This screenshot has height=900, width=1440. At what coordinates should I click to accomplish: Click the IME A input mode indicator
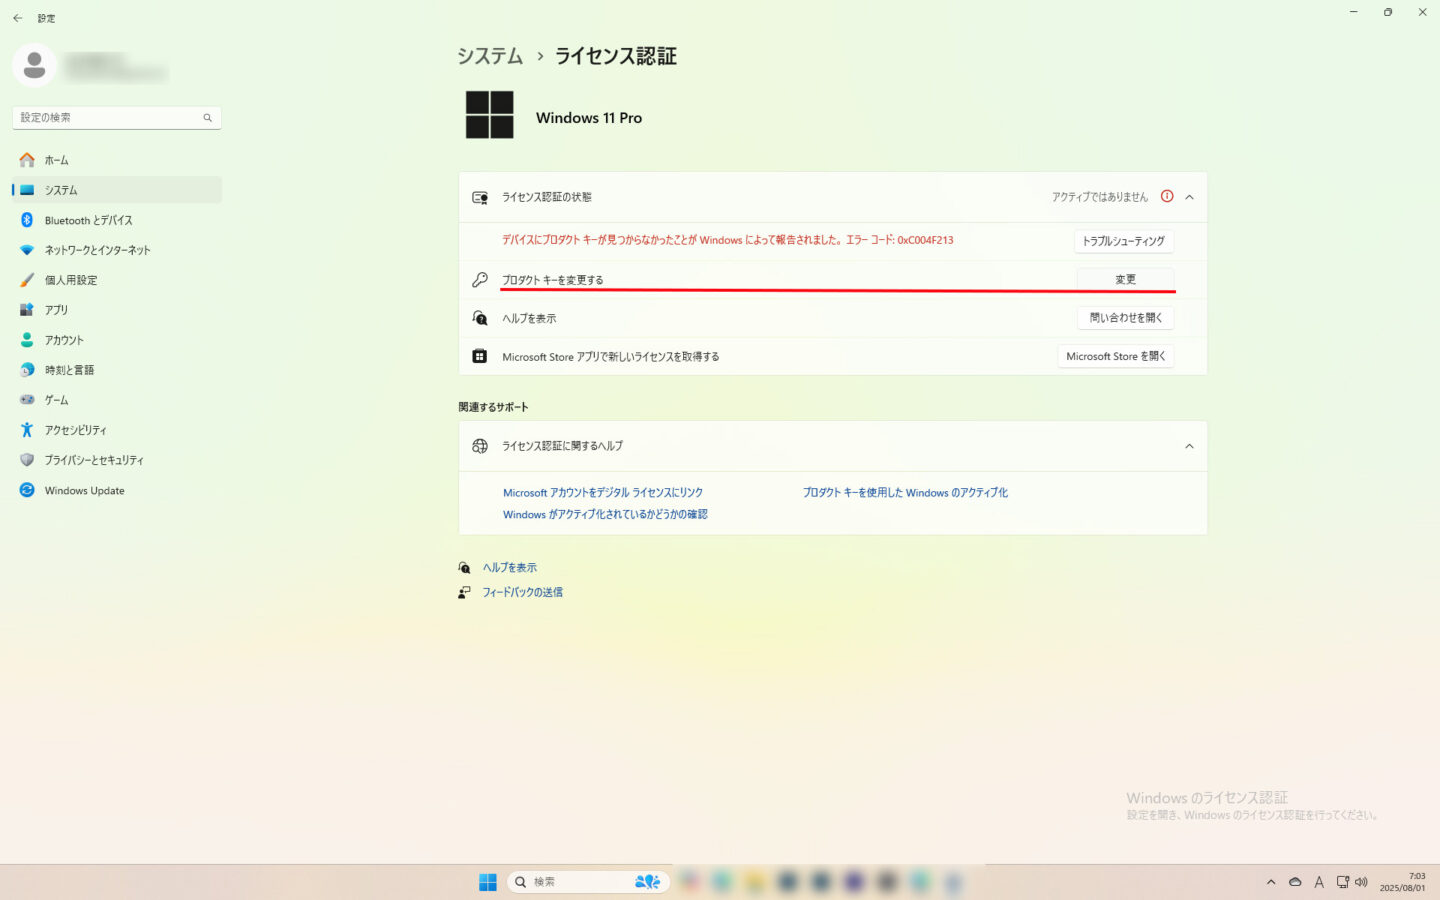click(1319, 882)
